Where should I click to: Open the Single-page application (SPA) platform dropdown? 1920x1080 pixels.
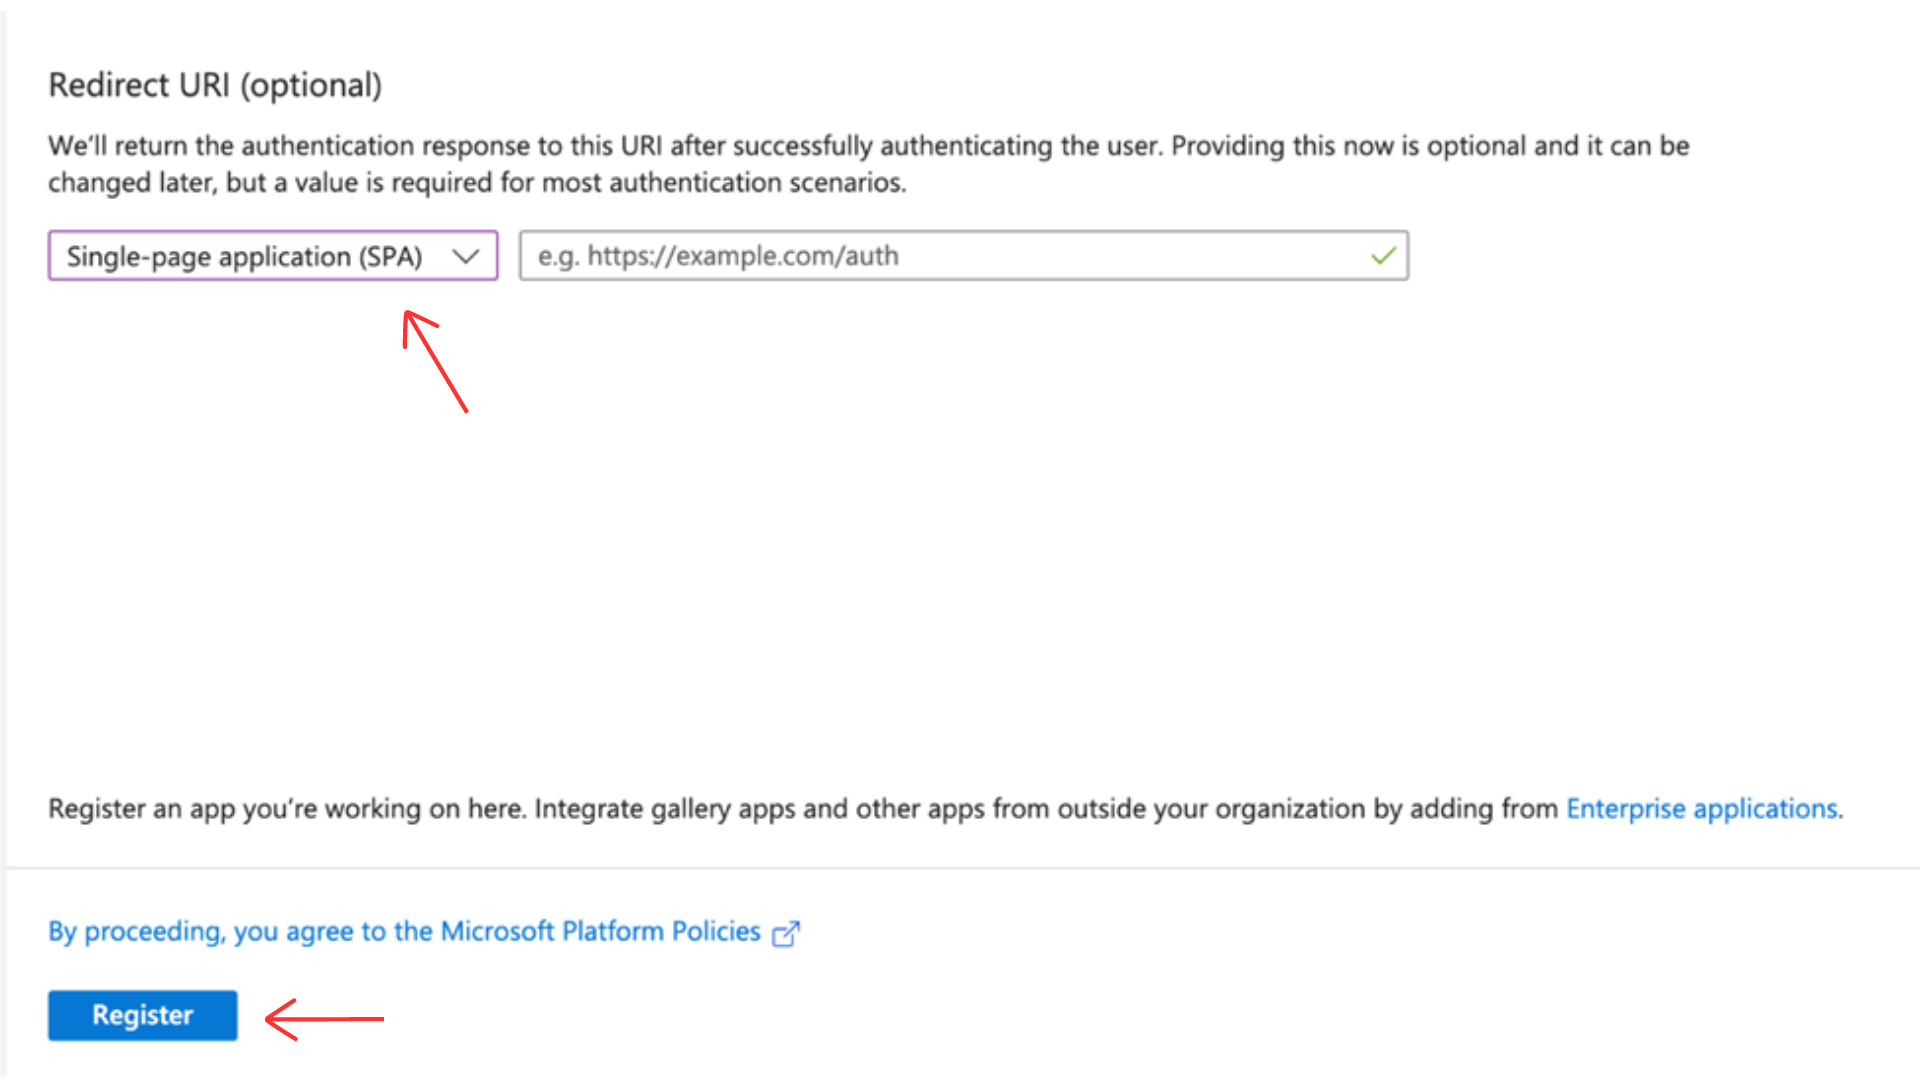(x=272, y=256)
